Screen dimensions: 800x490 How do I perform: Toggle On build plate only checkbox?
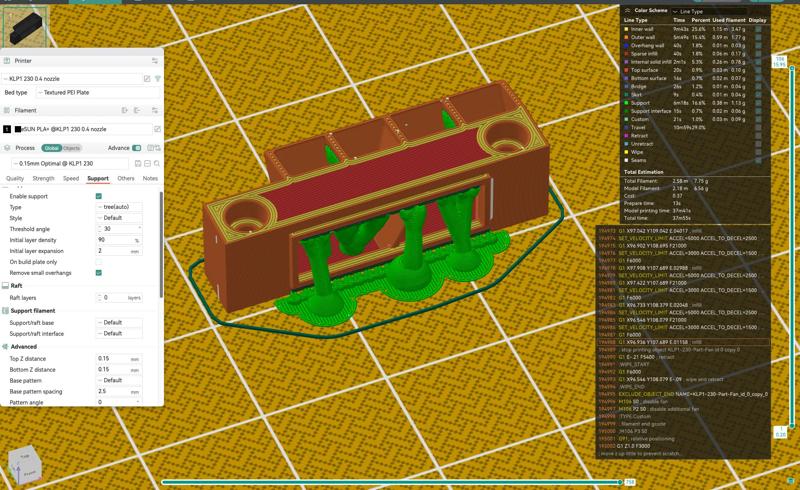click(98, 262)
